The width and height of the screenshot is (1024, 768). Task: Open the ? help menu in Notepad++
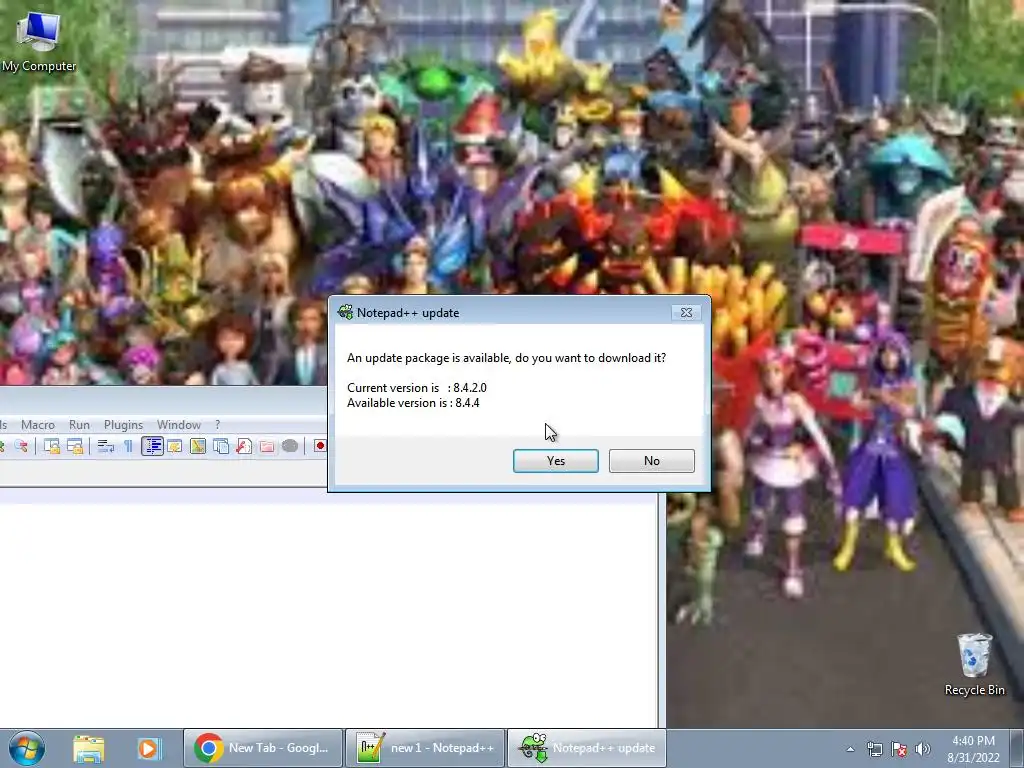click(217, 424)
